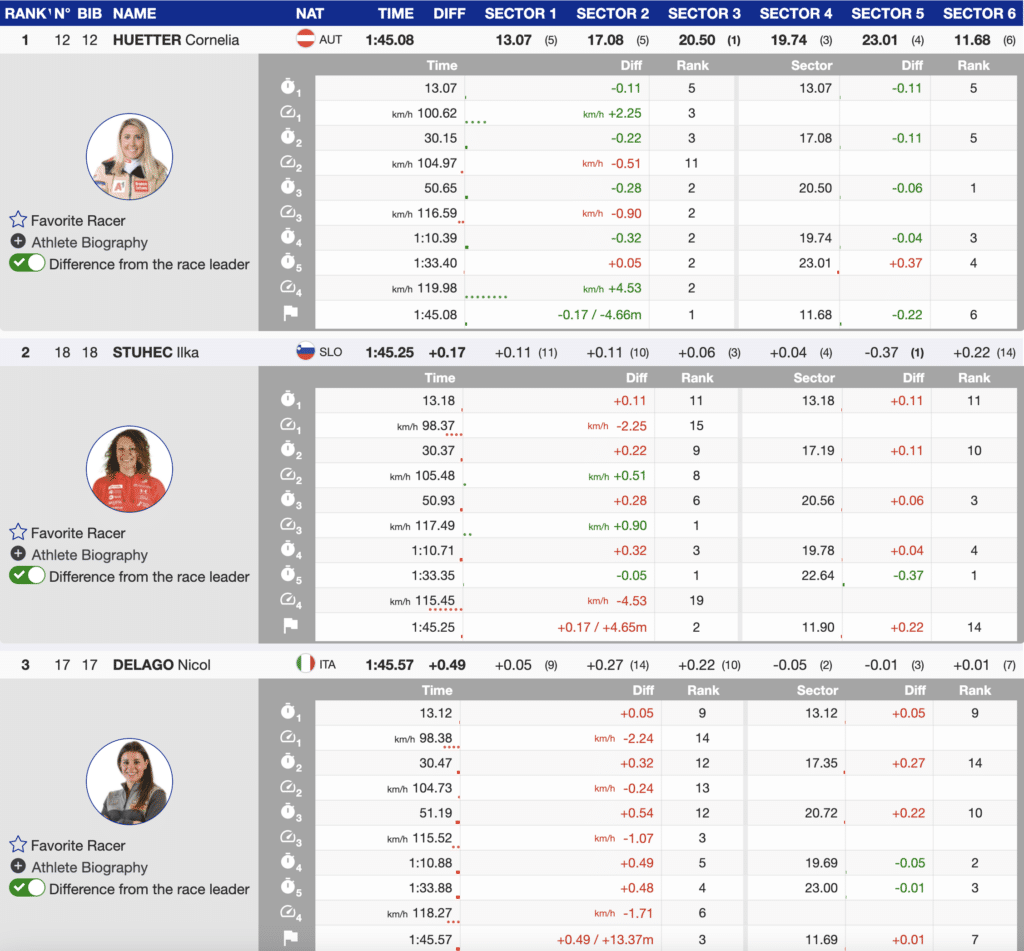Click the SECTOR 3 column header
Screen dimensions: 1024x951
704,13
